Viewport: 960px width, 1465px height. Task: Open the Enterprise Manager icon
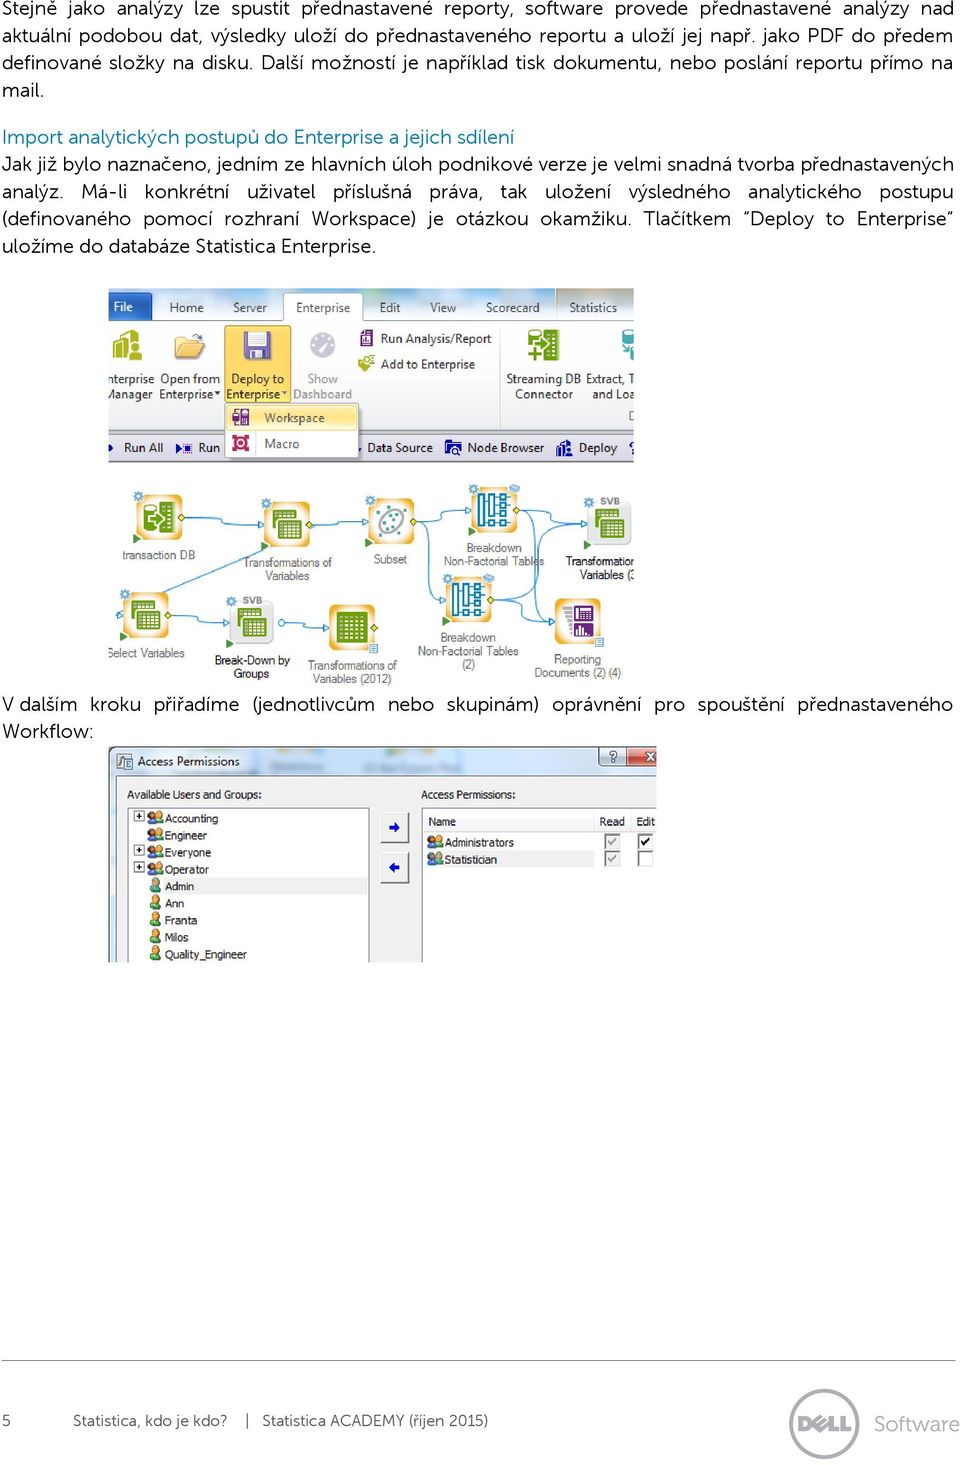[x=127, y=346]
